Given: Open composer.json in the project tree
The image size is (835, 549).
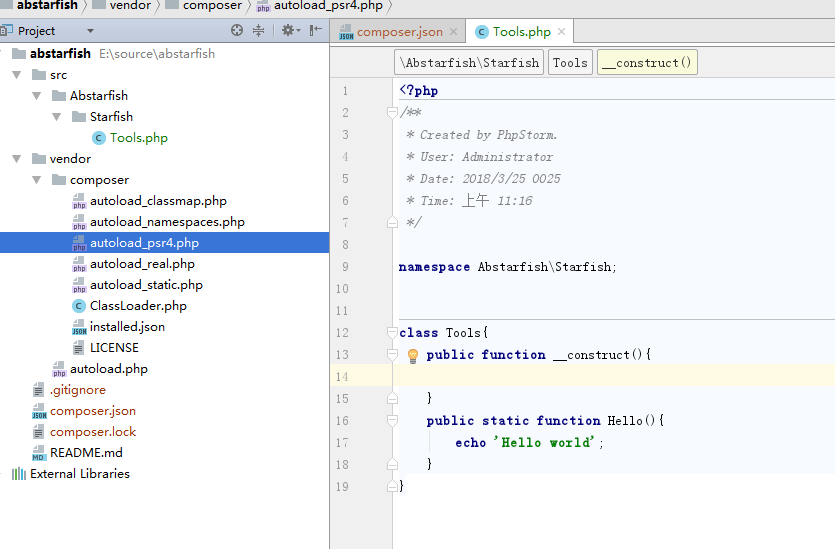Looking at the screenshot, I should coord(93,411).
